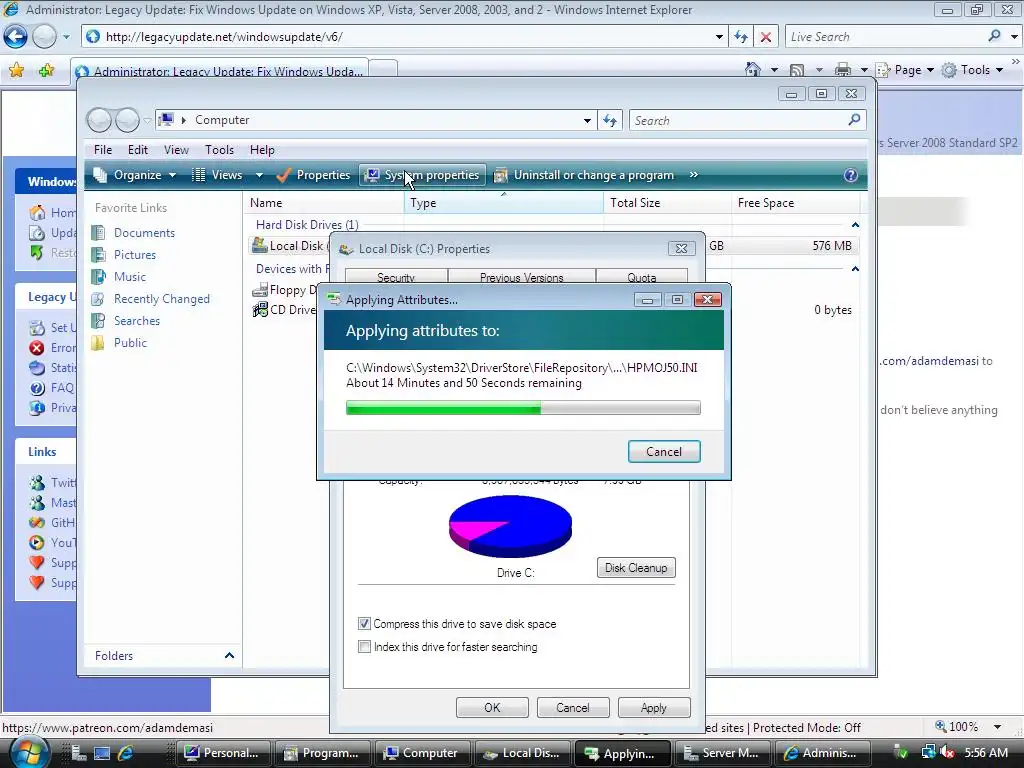Click the Explorer refresh icon
The image size is (1024, 768).
(x=610, y=120)
